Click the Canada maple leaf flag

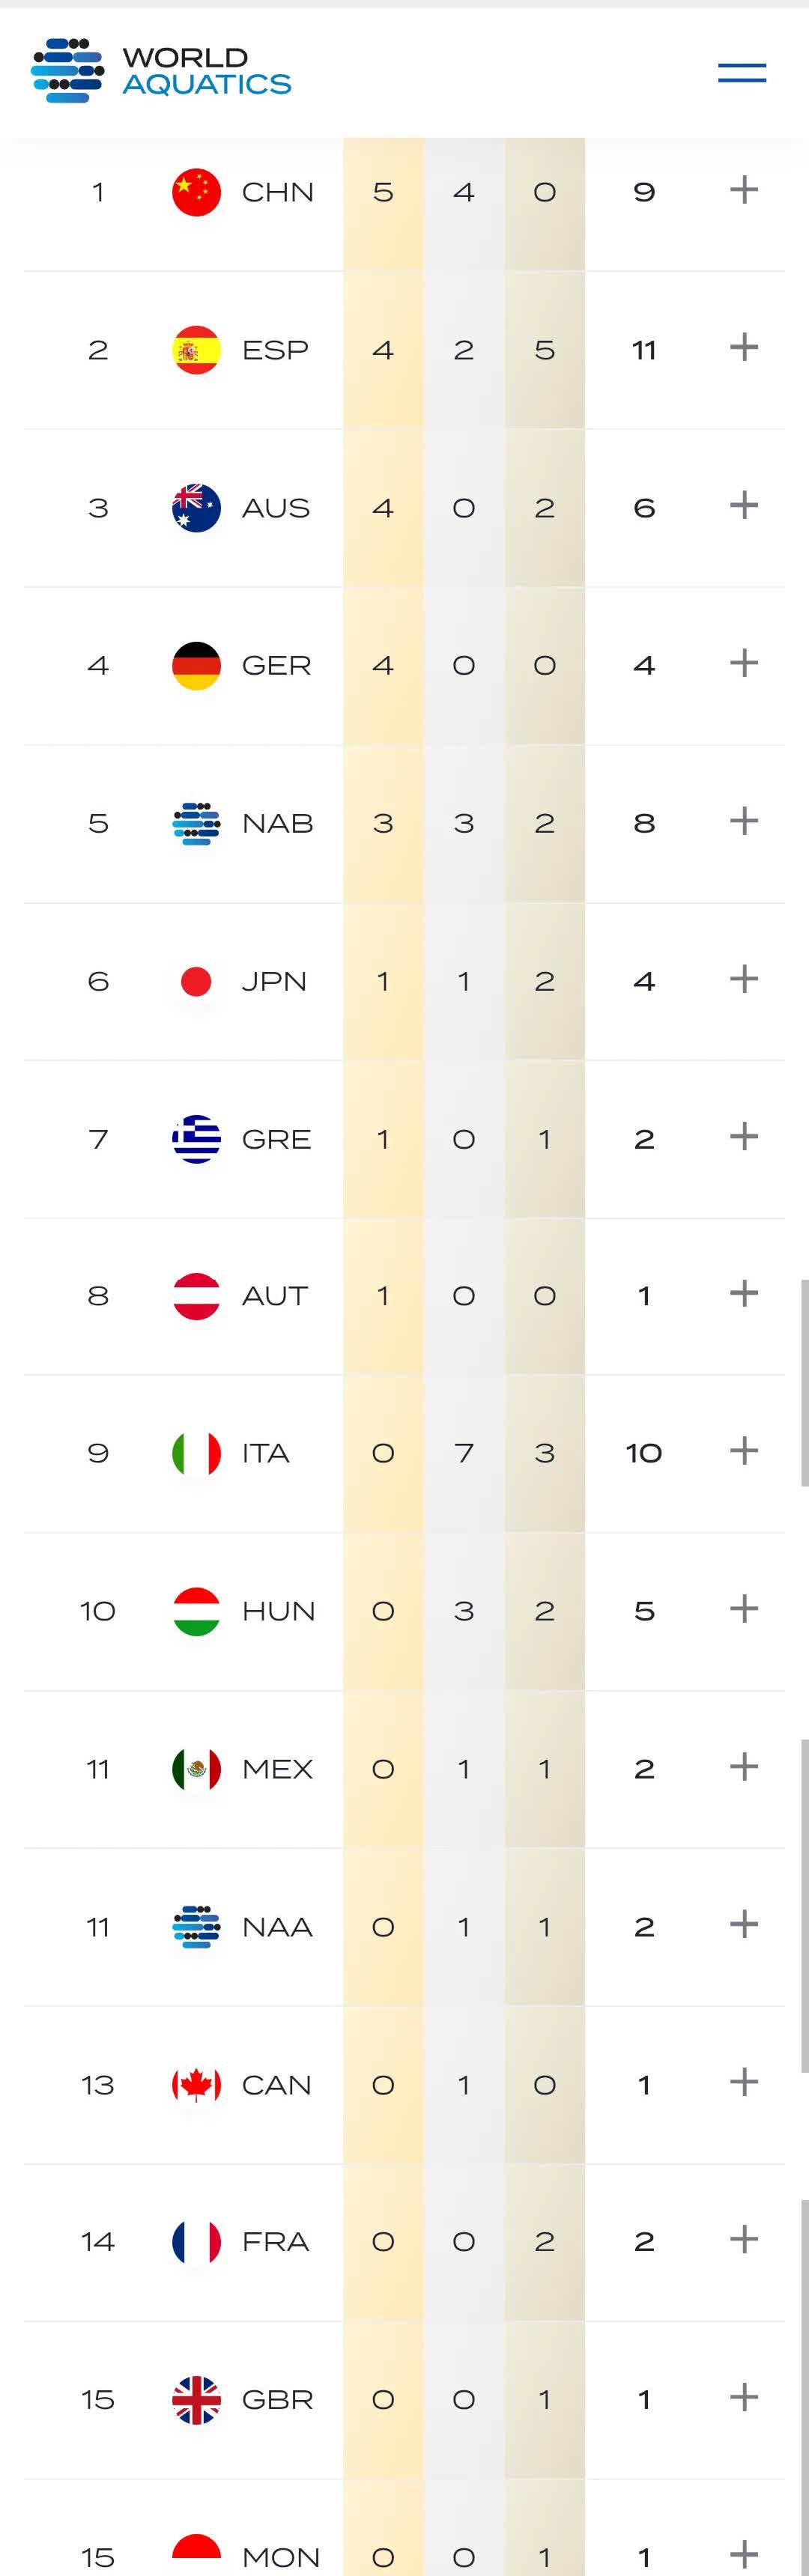pos(196,2085)
